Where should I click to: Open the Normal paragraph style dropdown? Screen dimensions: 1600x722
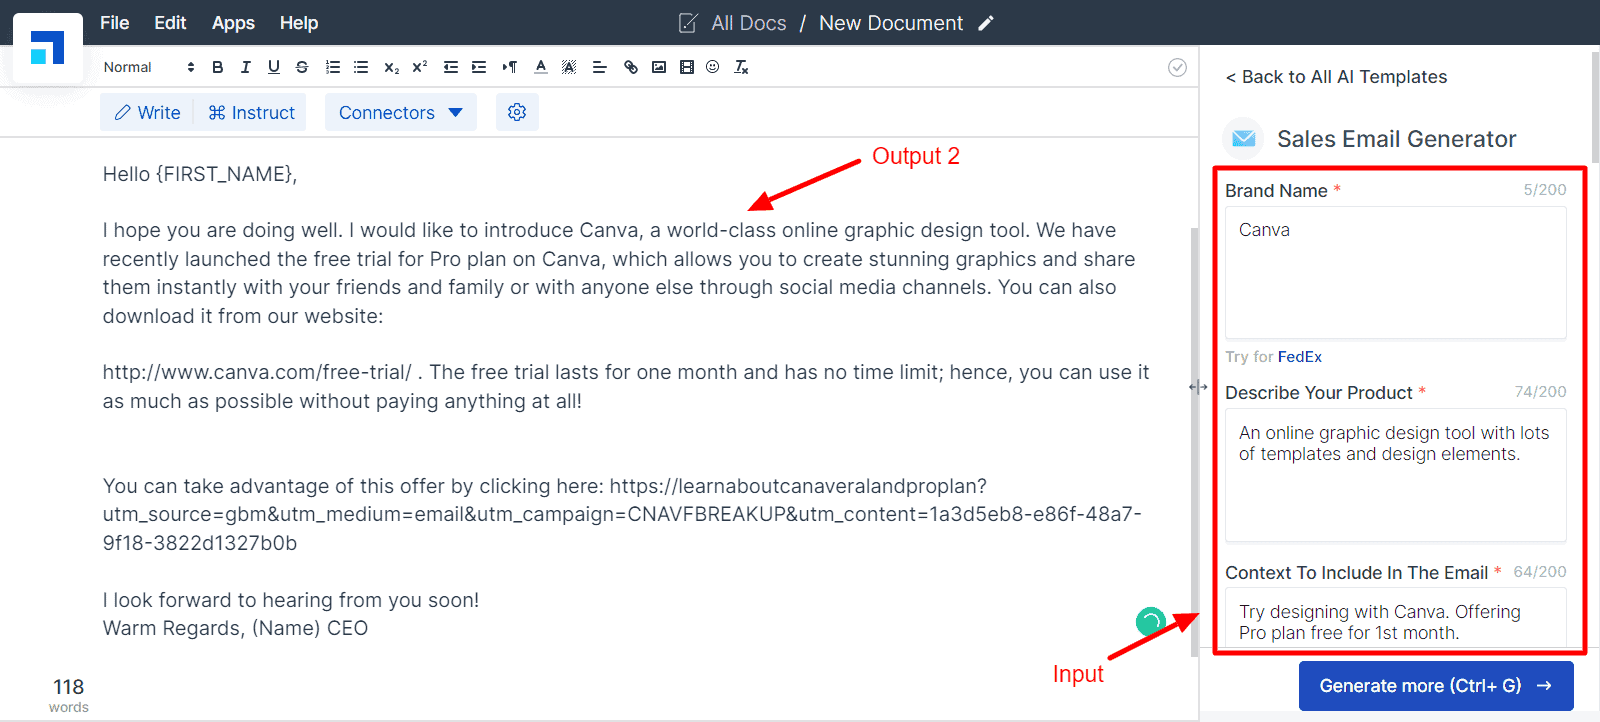pos(149,67)
